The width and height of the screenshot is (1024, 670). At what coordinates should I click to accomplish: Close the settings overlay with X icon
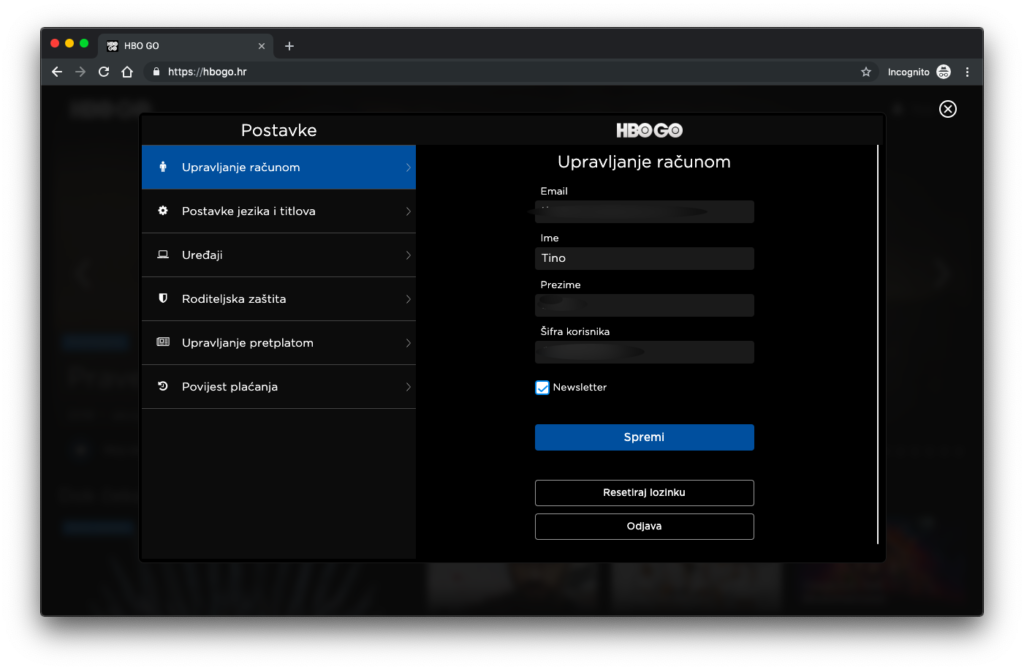point(947,109)
